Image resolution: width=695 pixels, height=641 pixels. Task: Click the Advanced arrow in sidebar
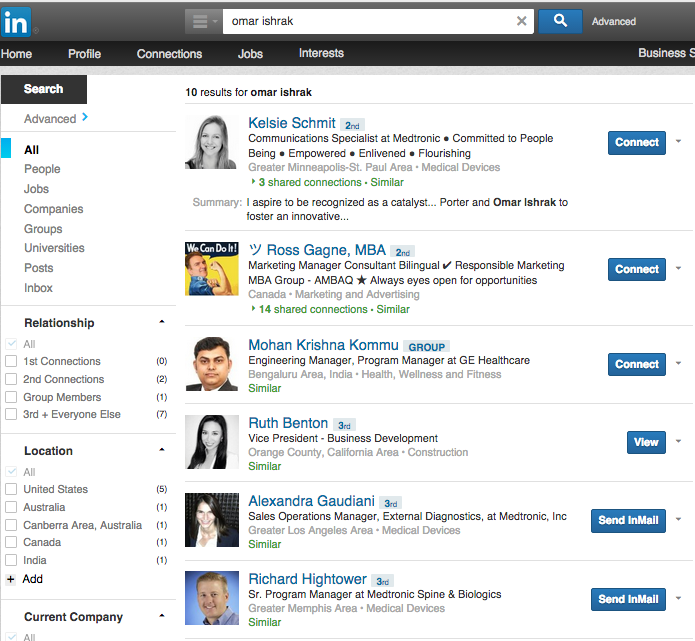click(85, 117)
